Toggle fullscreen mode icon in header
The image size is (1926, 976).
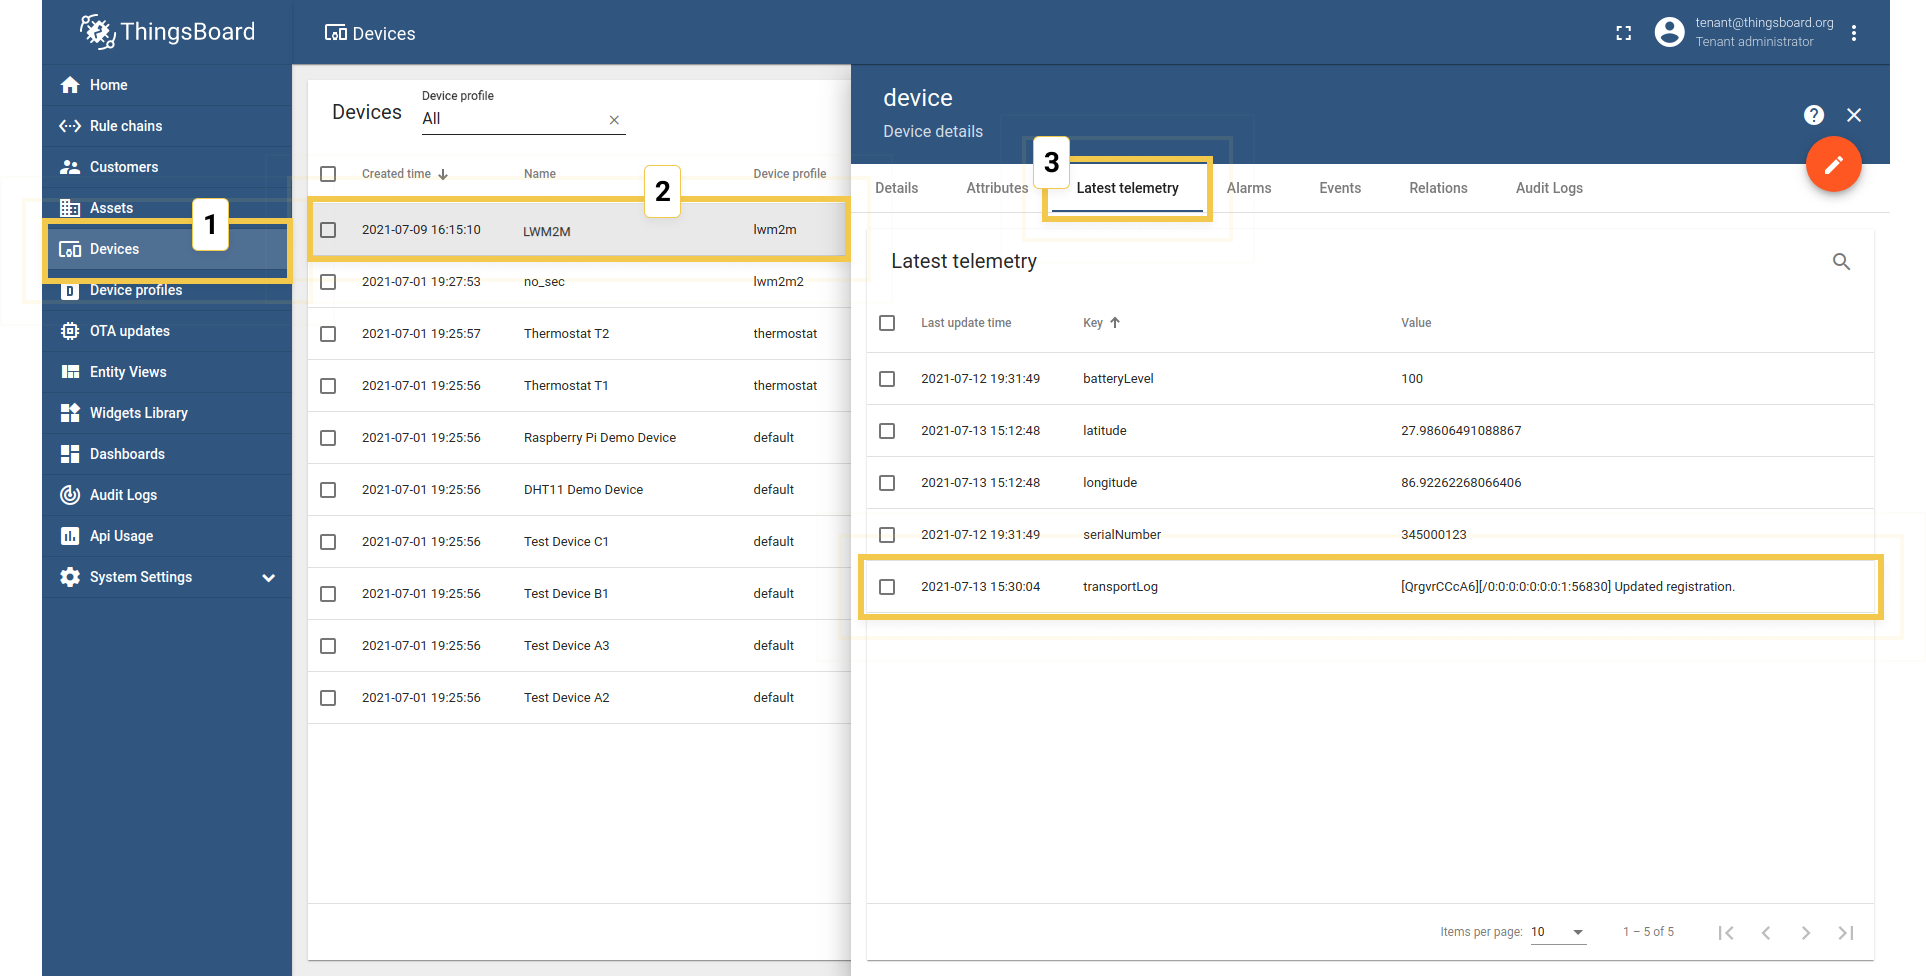pos(1623,33)
